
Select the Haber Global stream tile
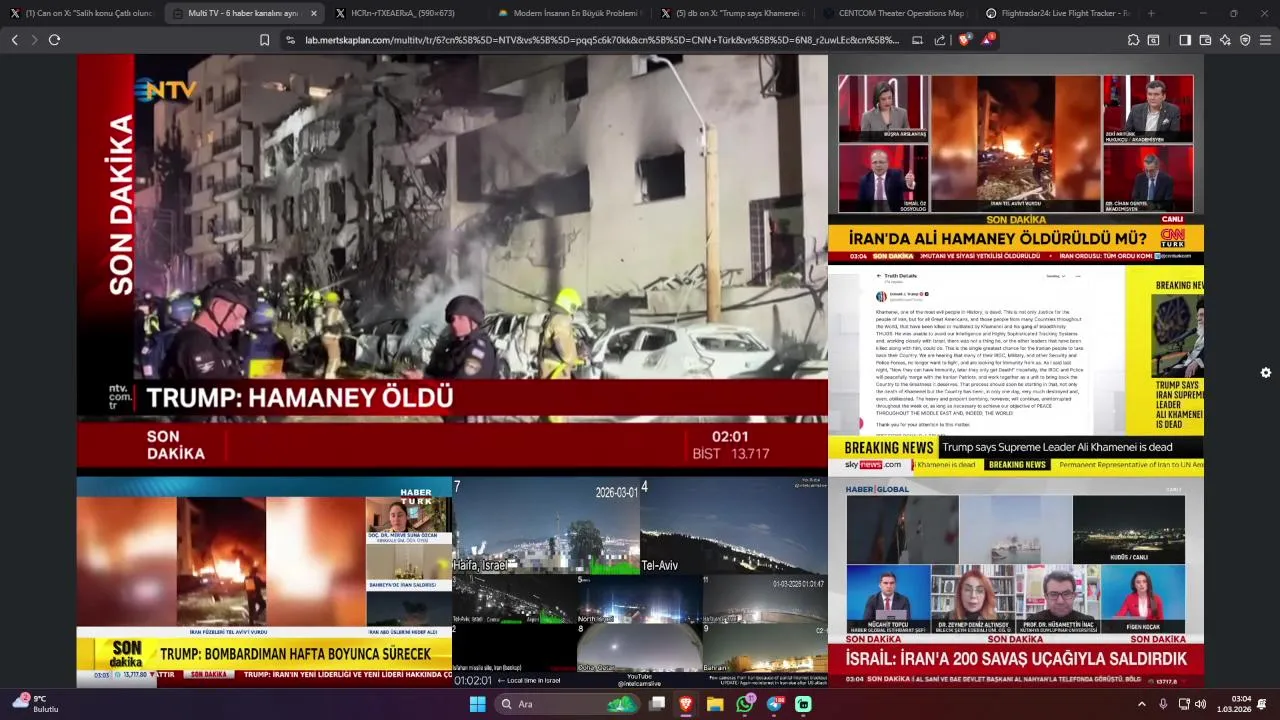click(1016, 581)
